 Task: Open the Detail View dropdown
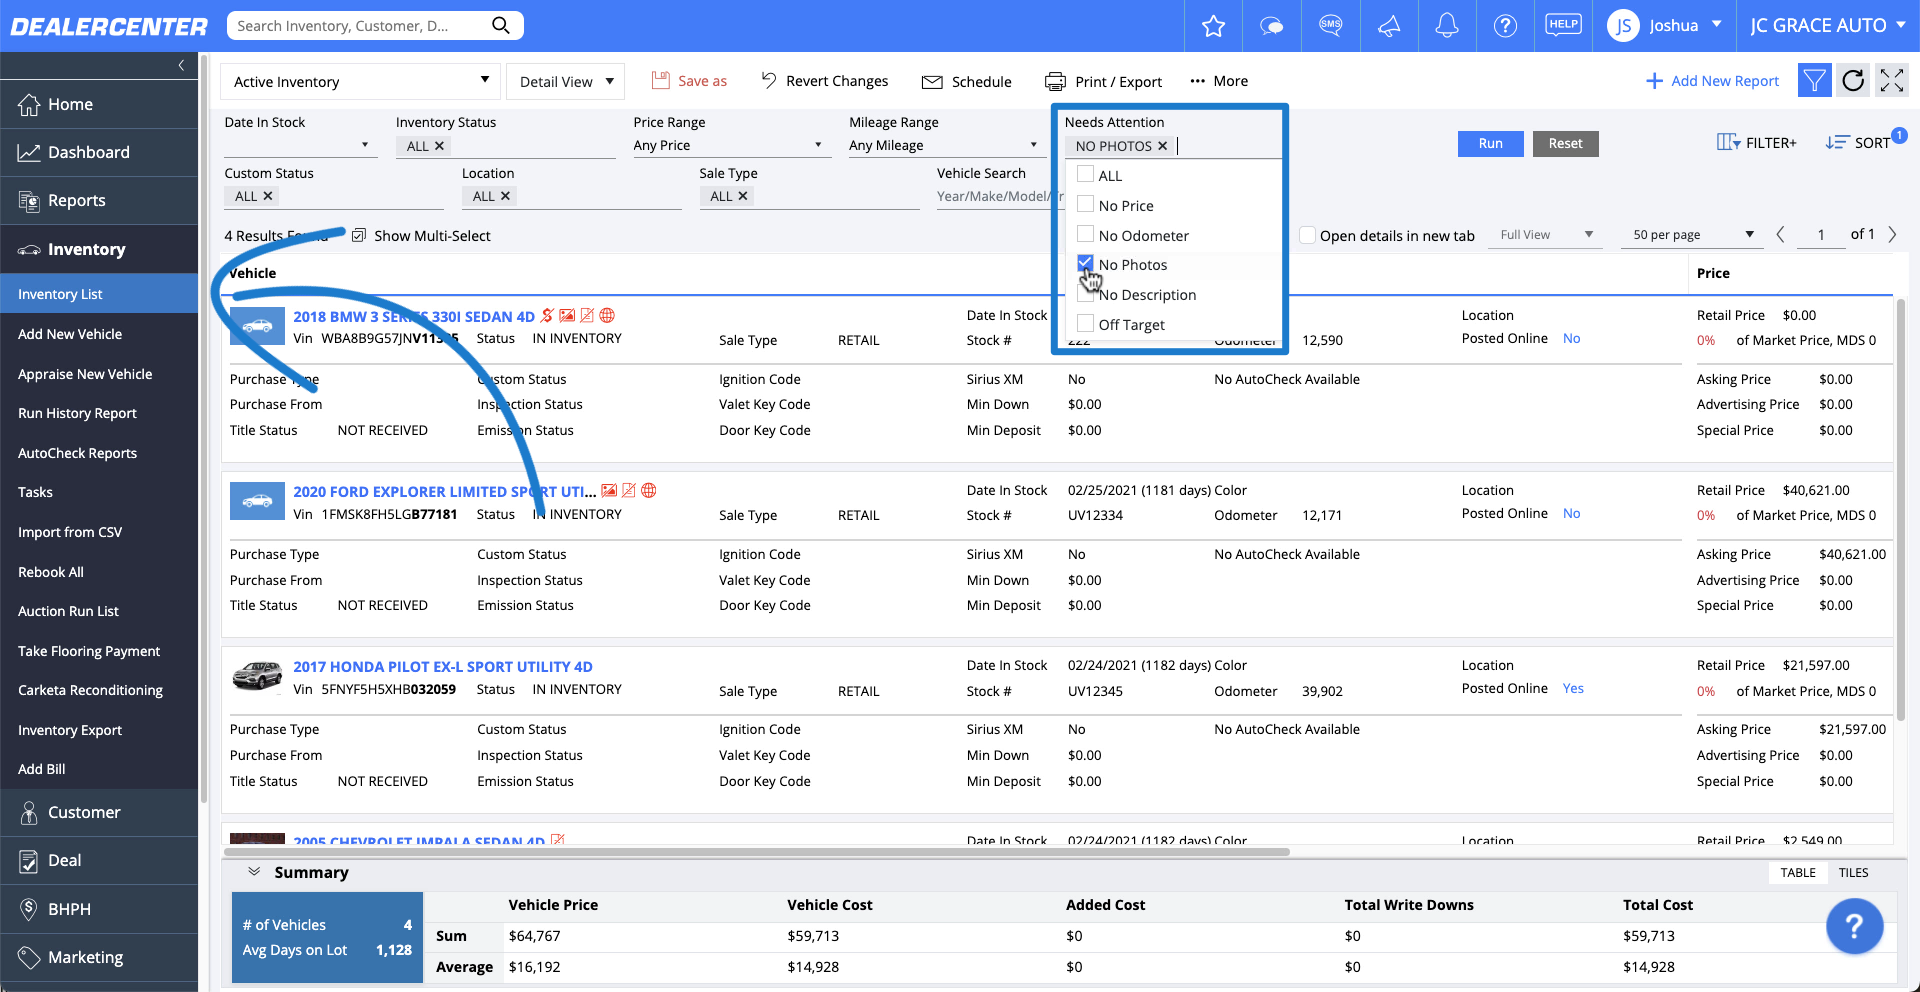565,81
